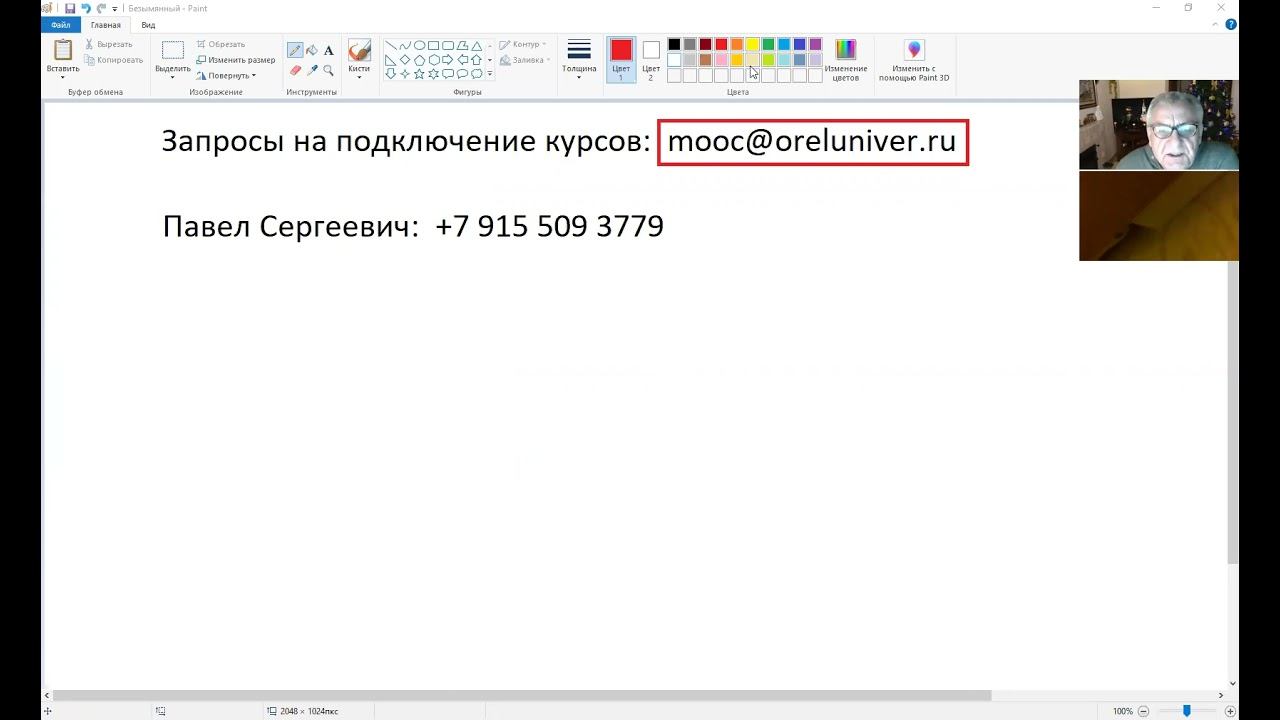This screenshot has height=720, width=1280.
Task: Undo the last action in title bar
Action: click(x=86, y=8)
